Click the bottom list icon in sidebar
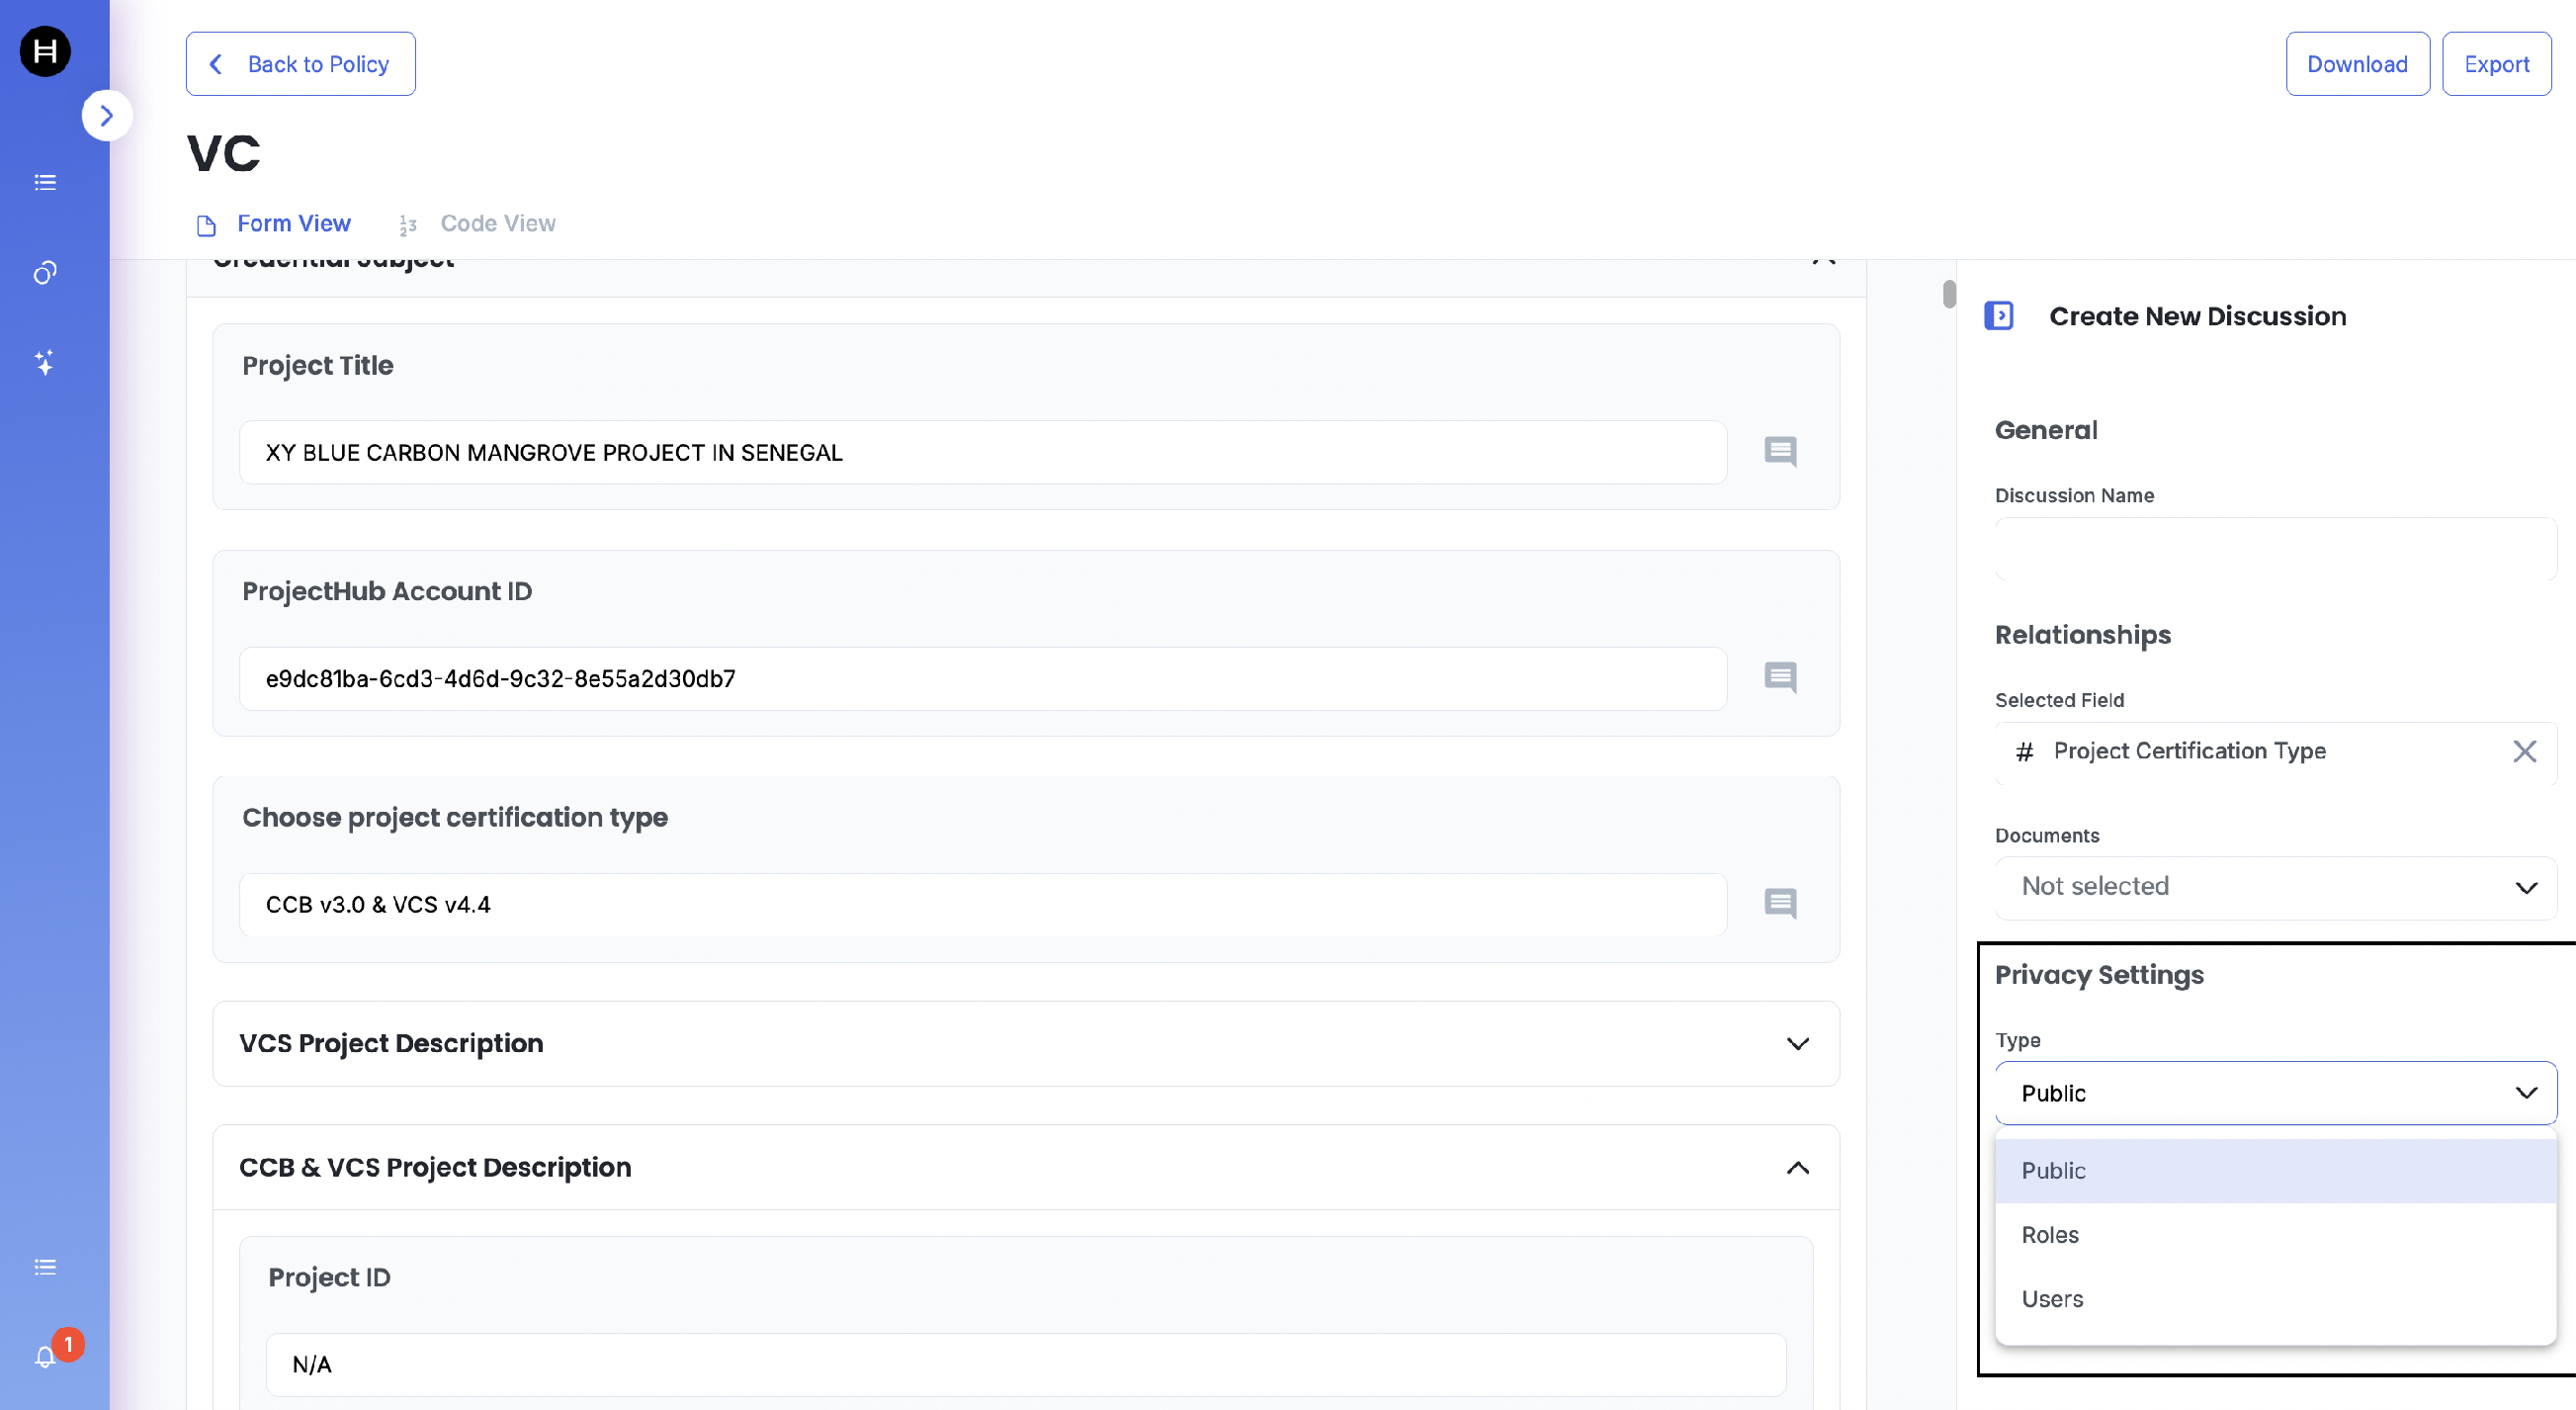Image resolution: width=2576 pixels, height=1410 pixels. [x=45, y=1267]
